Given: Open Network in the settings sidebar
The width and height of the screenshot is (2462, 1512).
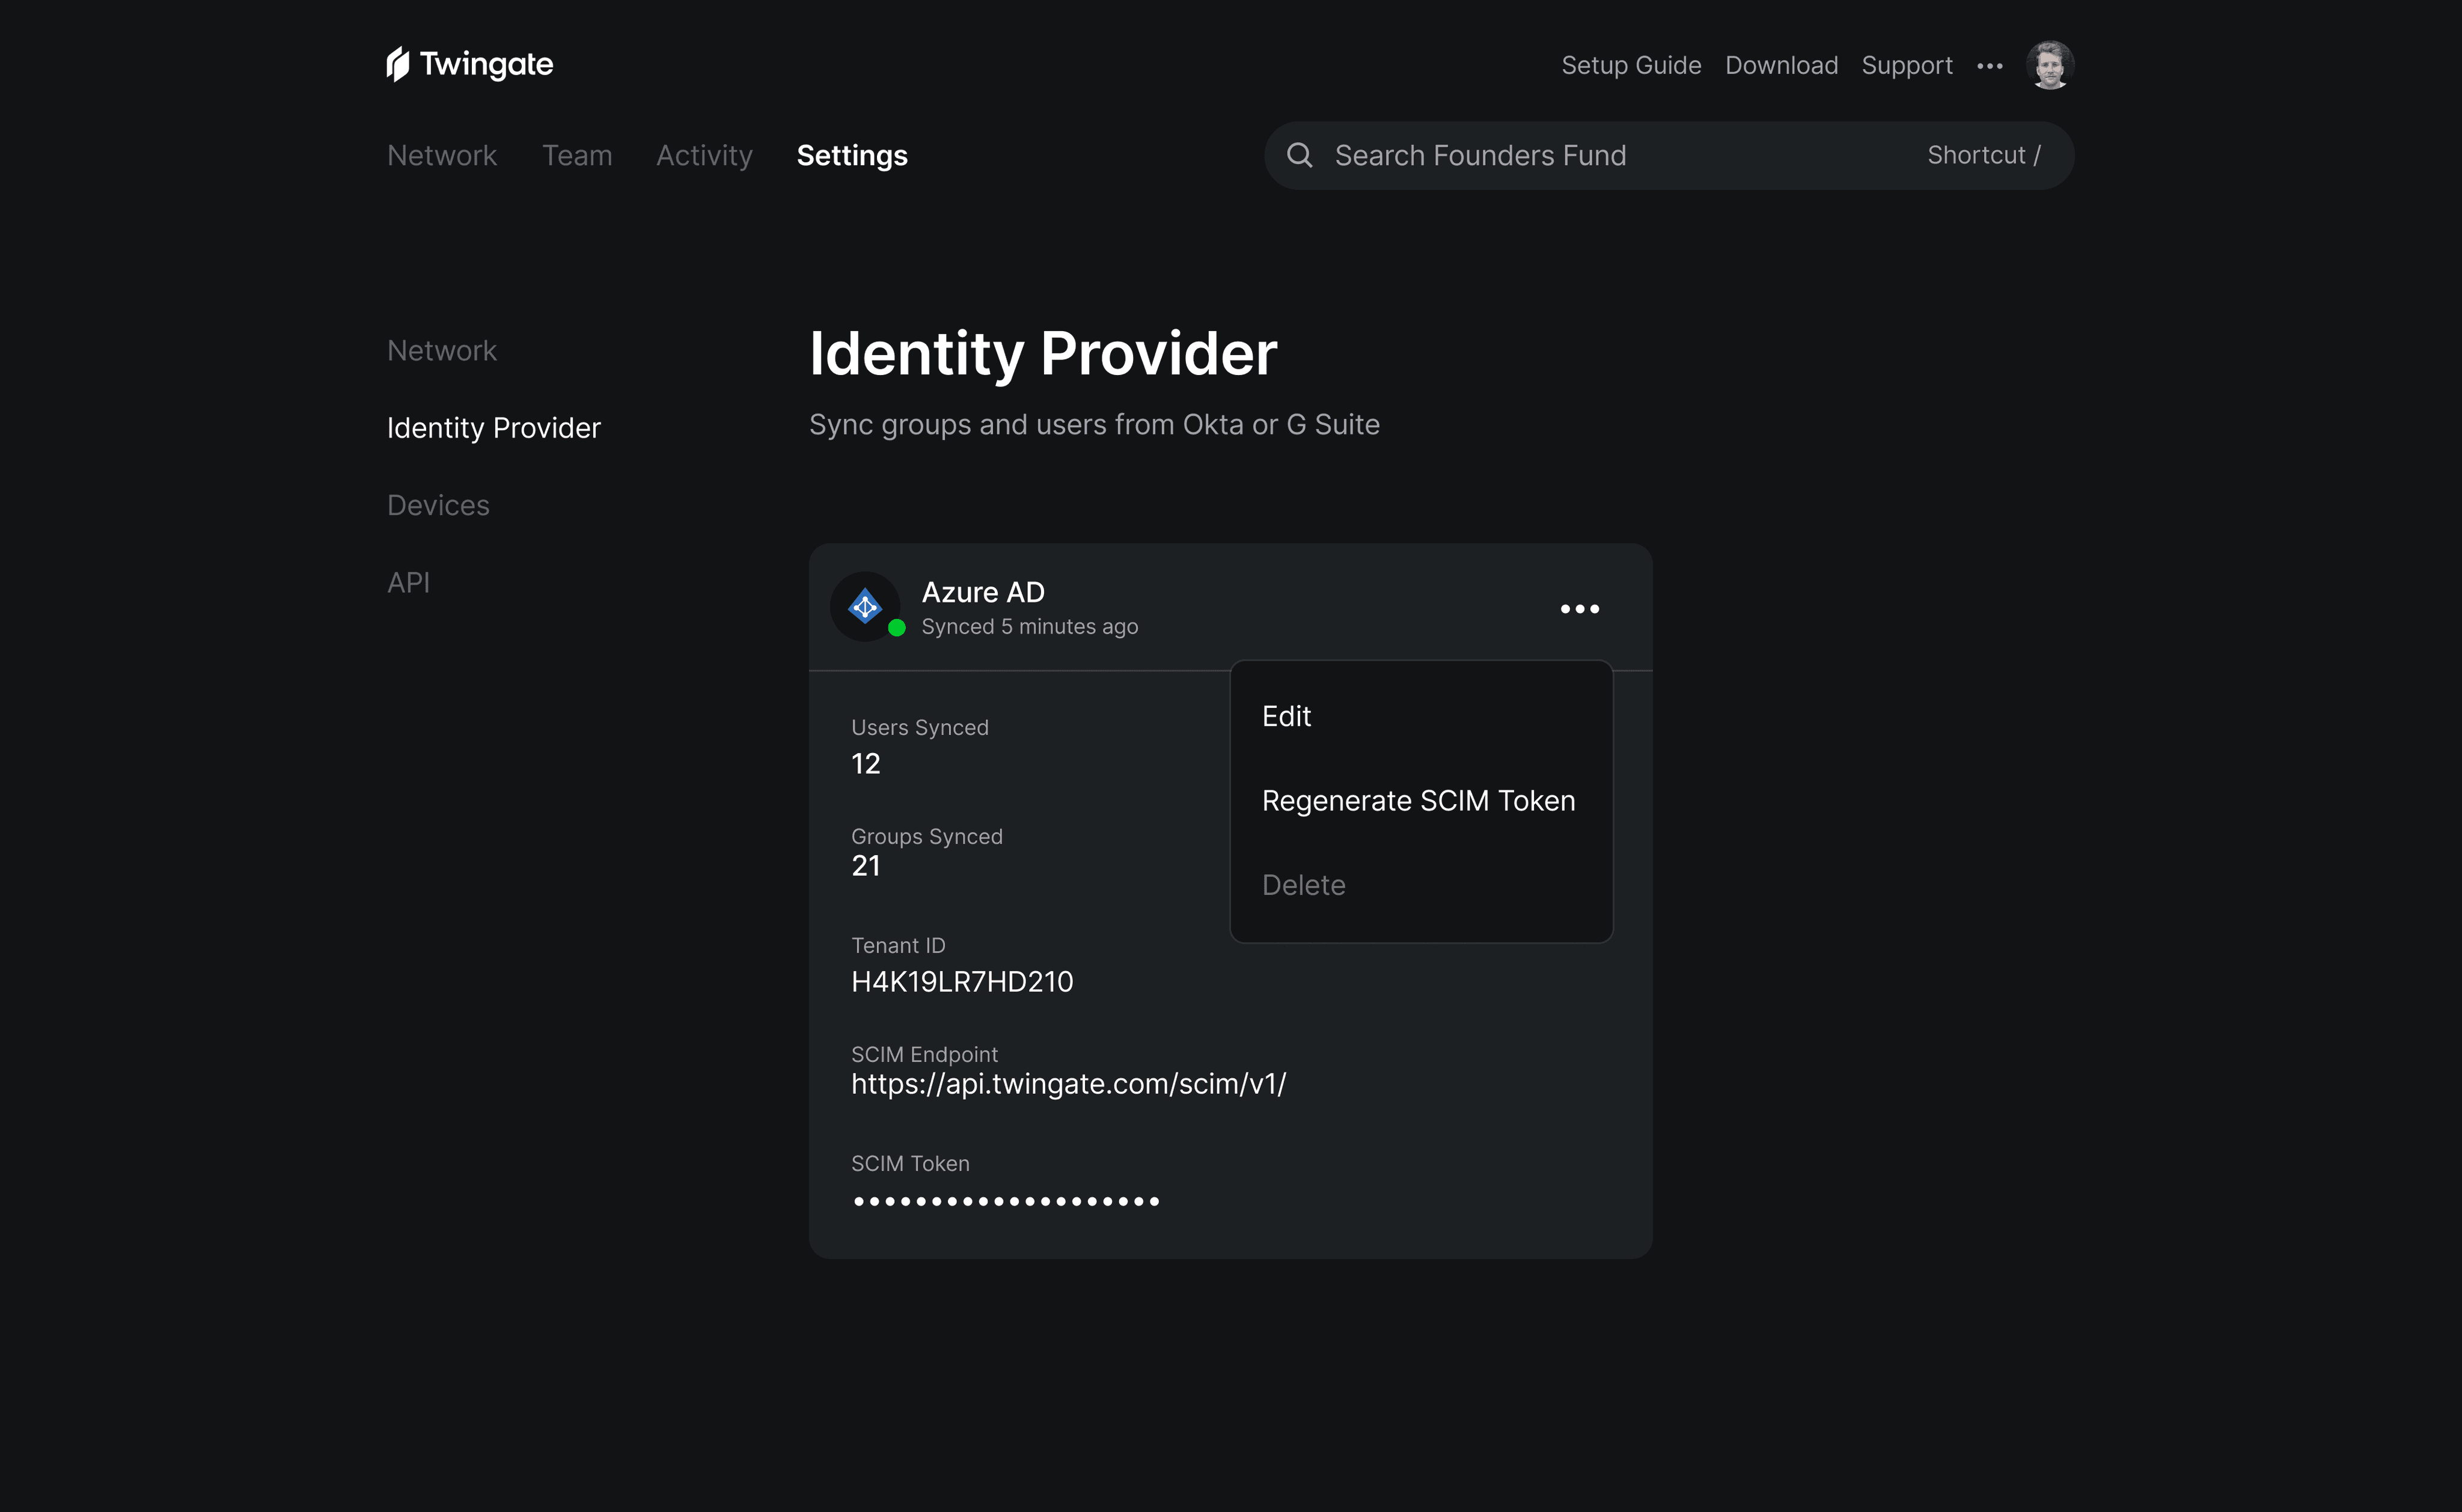Looking at the screenshot, I should click(x=442, y=351).
